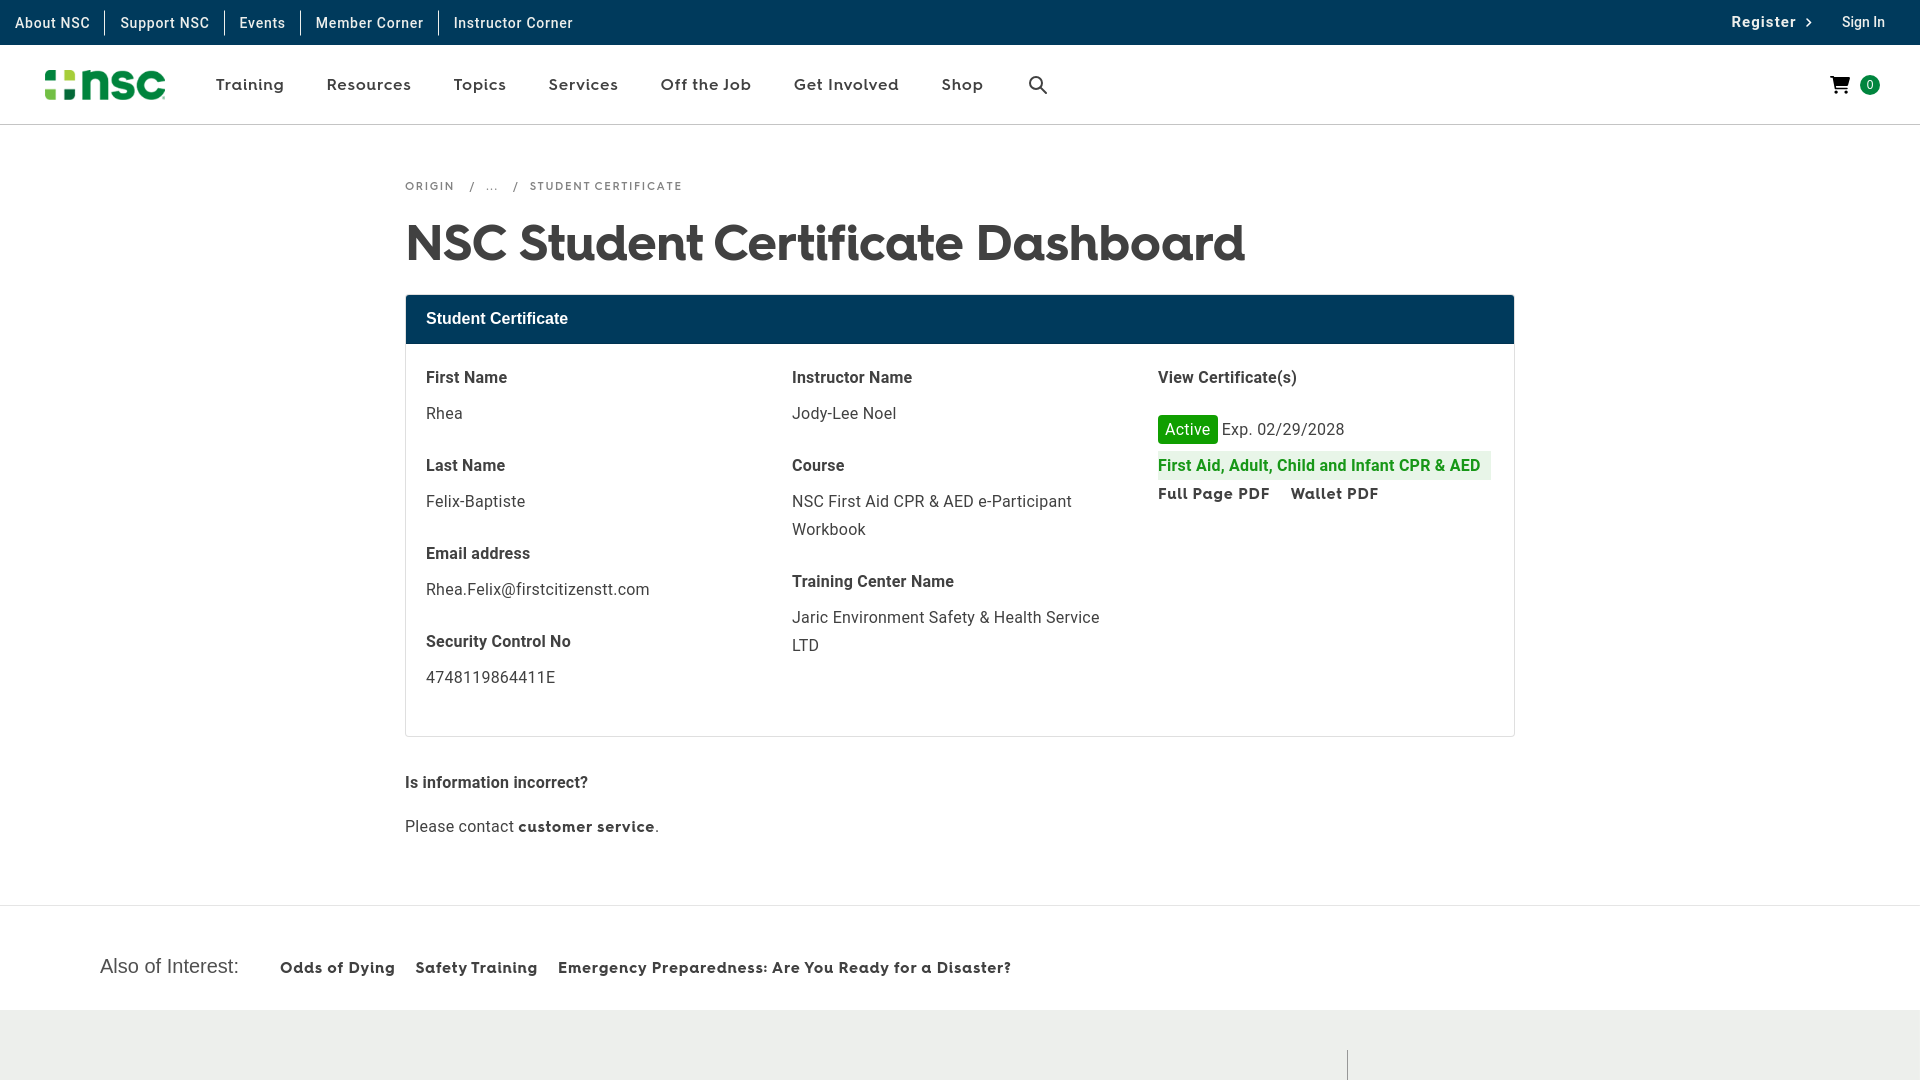Open the Topics menu
Image resolution: width=1920 pixels, height=1080 pixels.
point(480,85)
